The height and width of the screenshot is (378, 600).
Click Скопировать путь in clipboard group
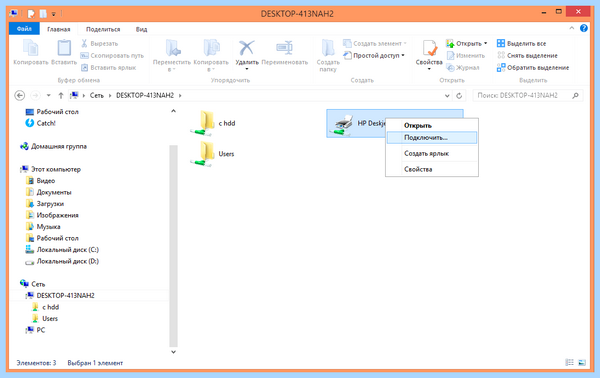[112, 55]
